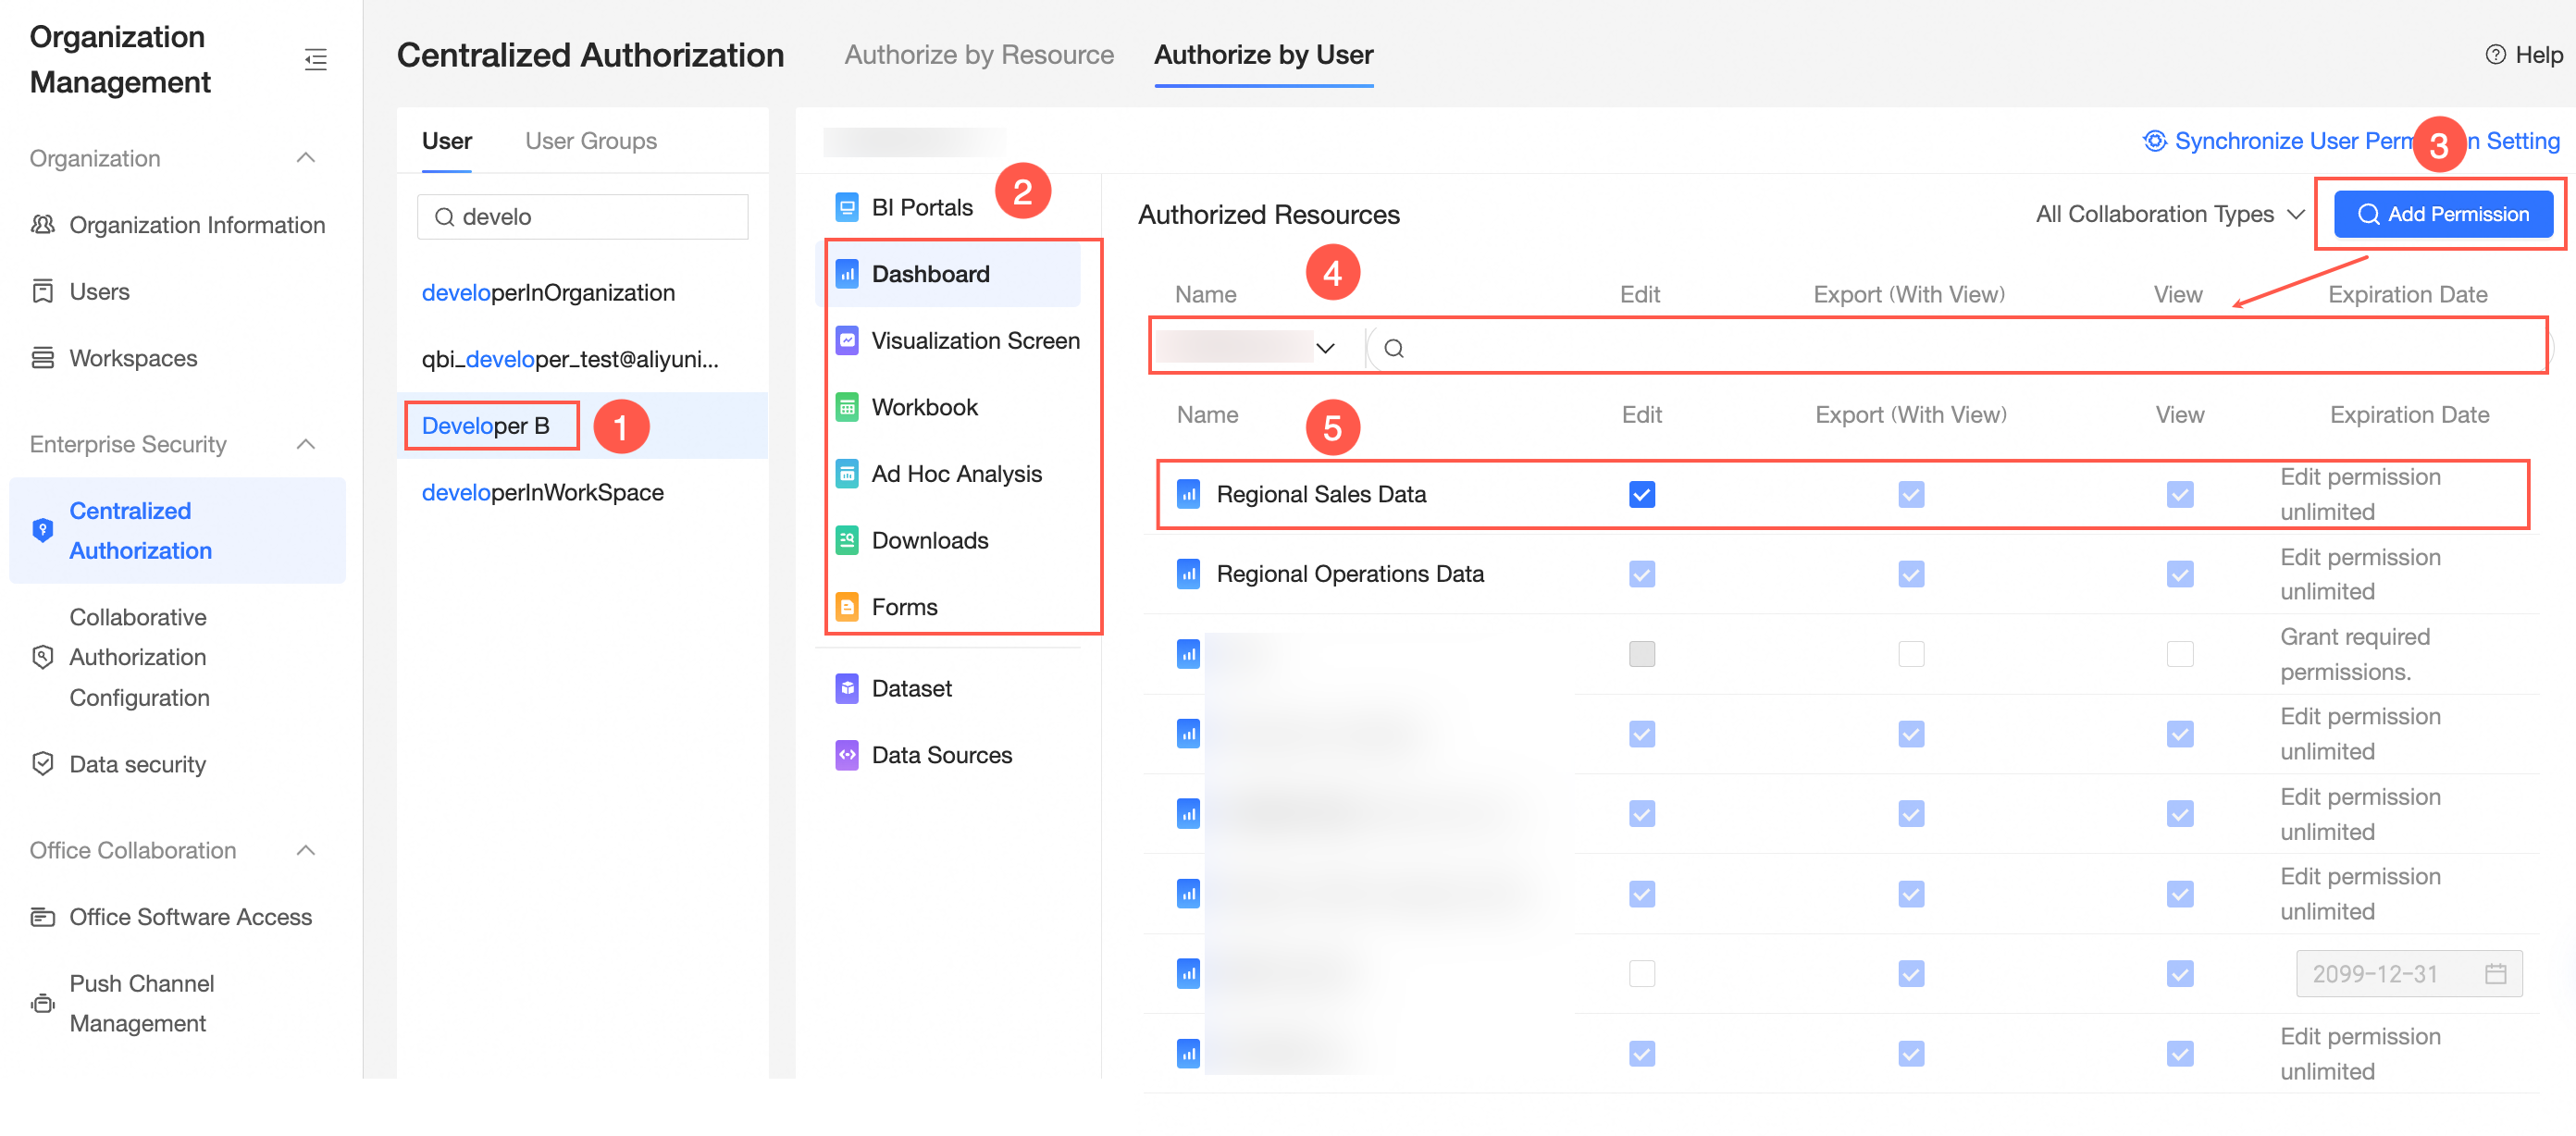Toggle View checkbox for Regional Sales Data
The image size is (2576, 1136).
tap(2179, 494)
